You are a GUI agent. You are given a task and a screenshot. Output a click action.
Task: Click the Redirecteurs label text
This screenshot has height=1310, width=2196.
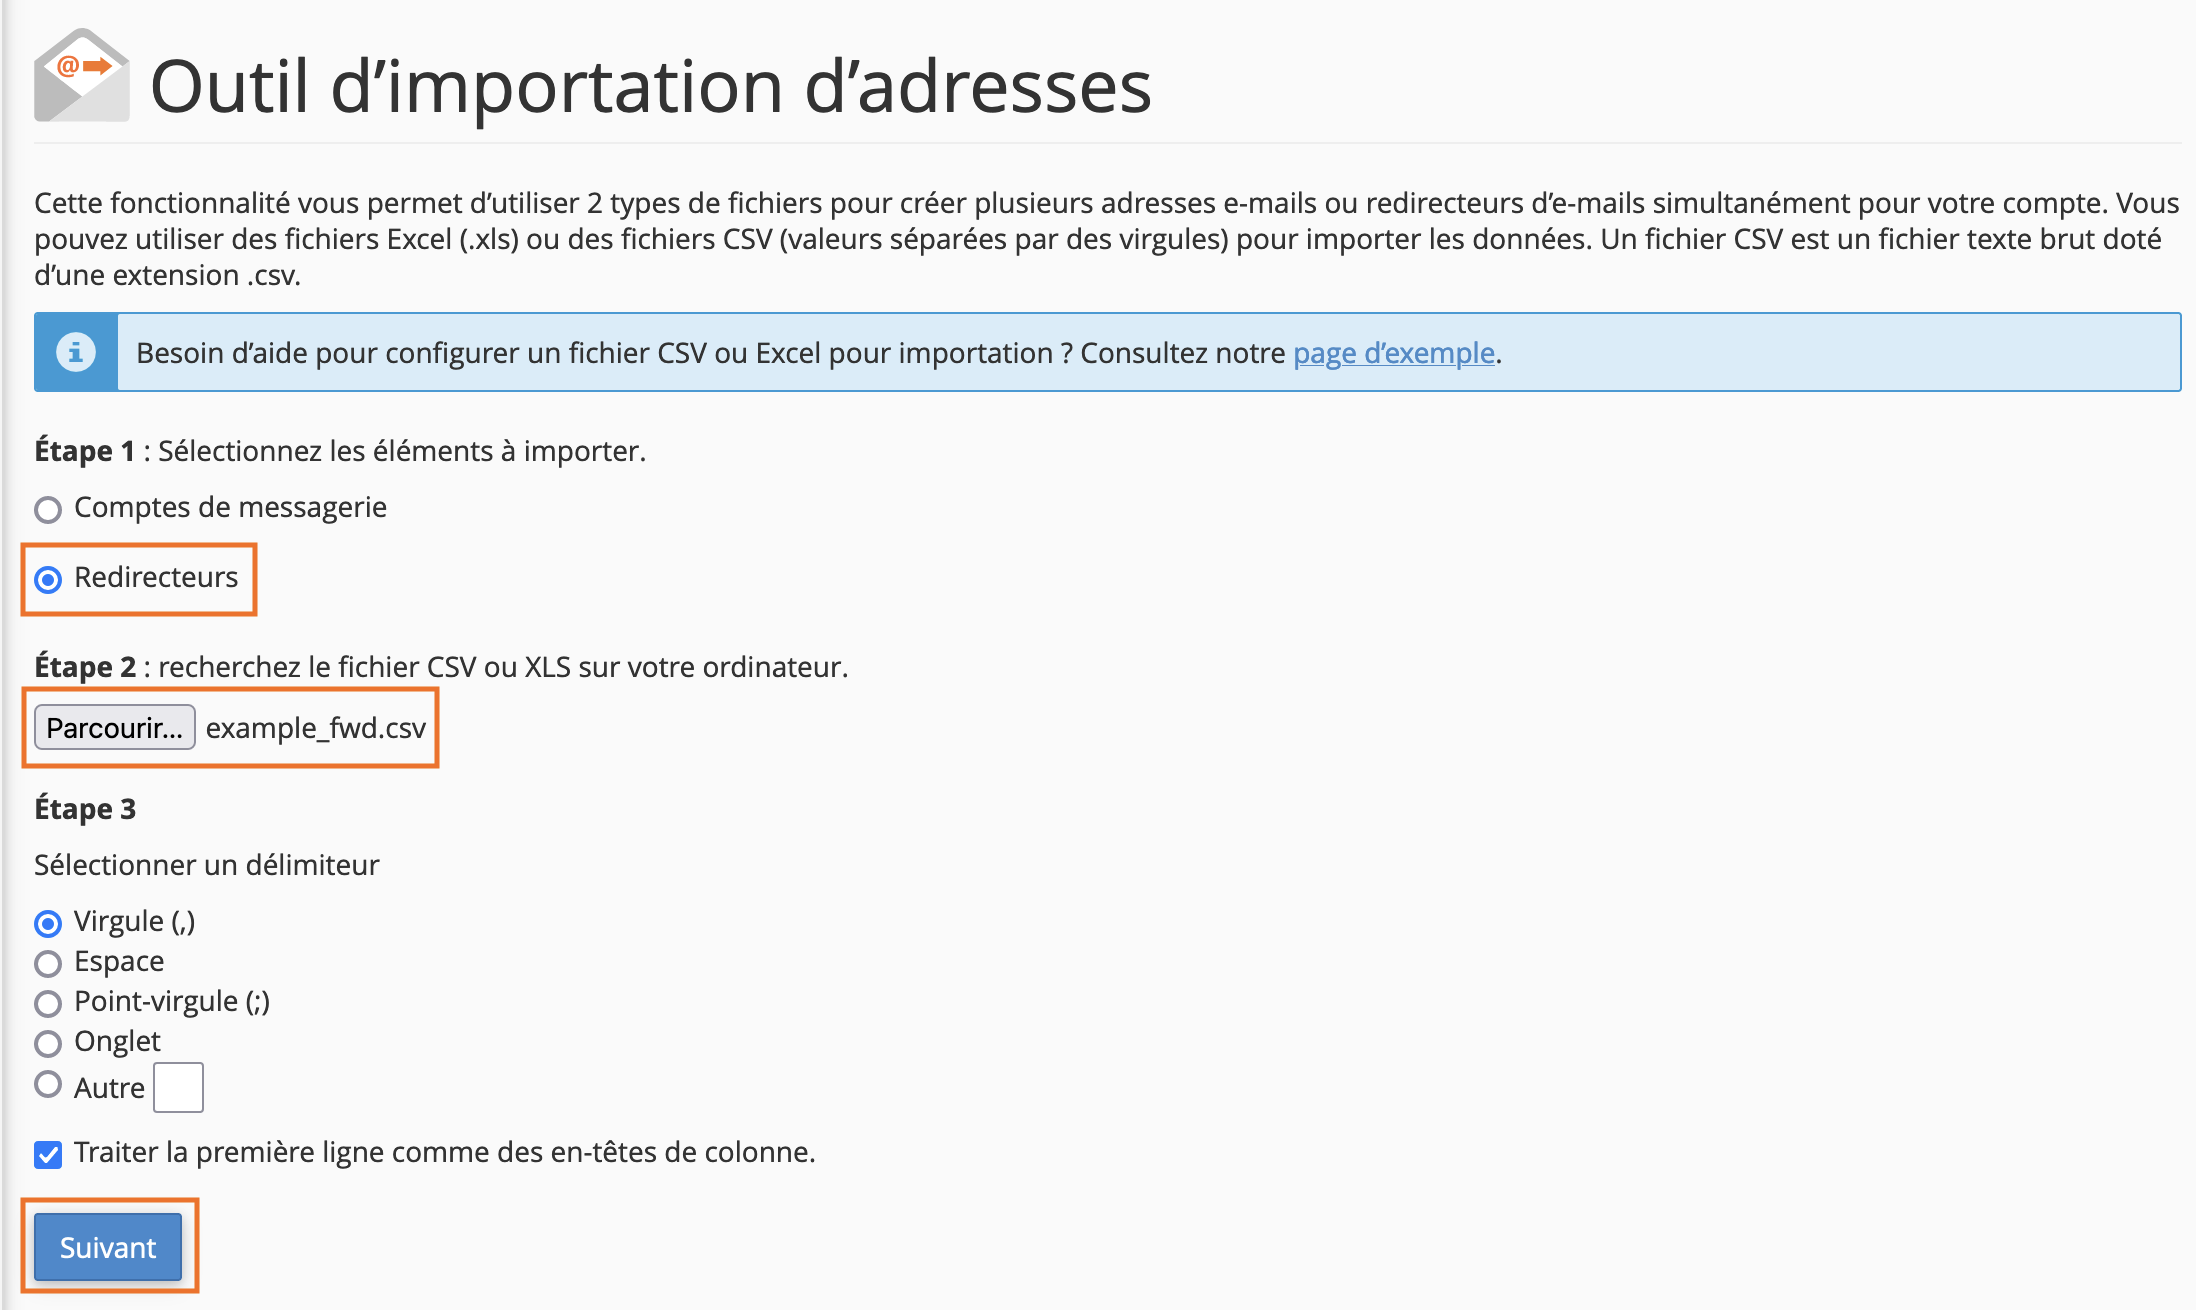click(156, 577)
